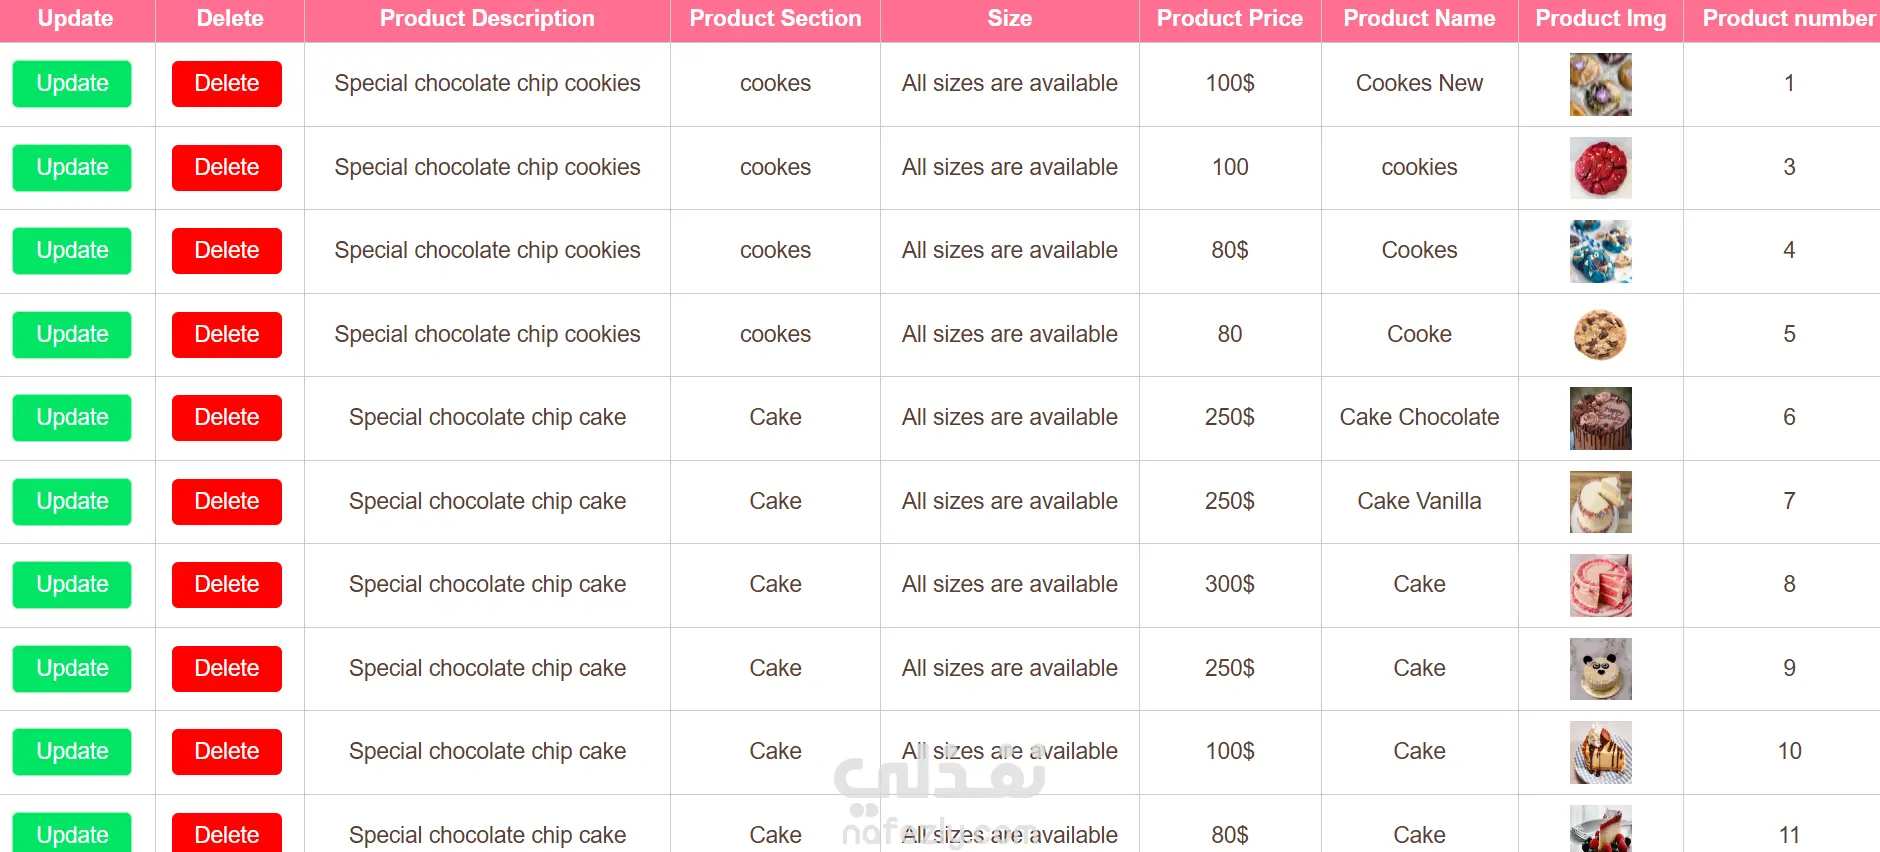1880x852 pixels.
Task: Delete the Cookes New product
Action: tap(227, 84)
